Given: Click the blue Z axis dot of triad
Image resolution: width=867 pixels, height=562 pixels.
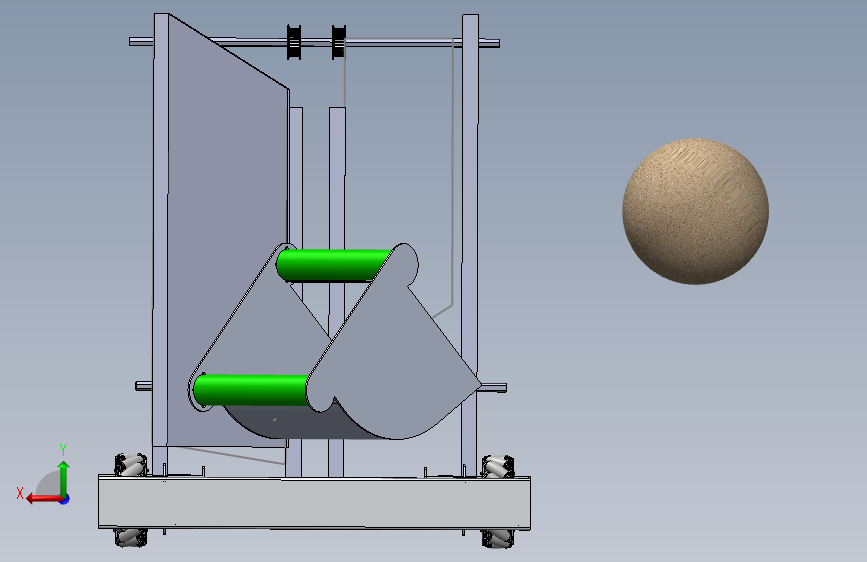Looking at the screenshot, I should [65, 499].
